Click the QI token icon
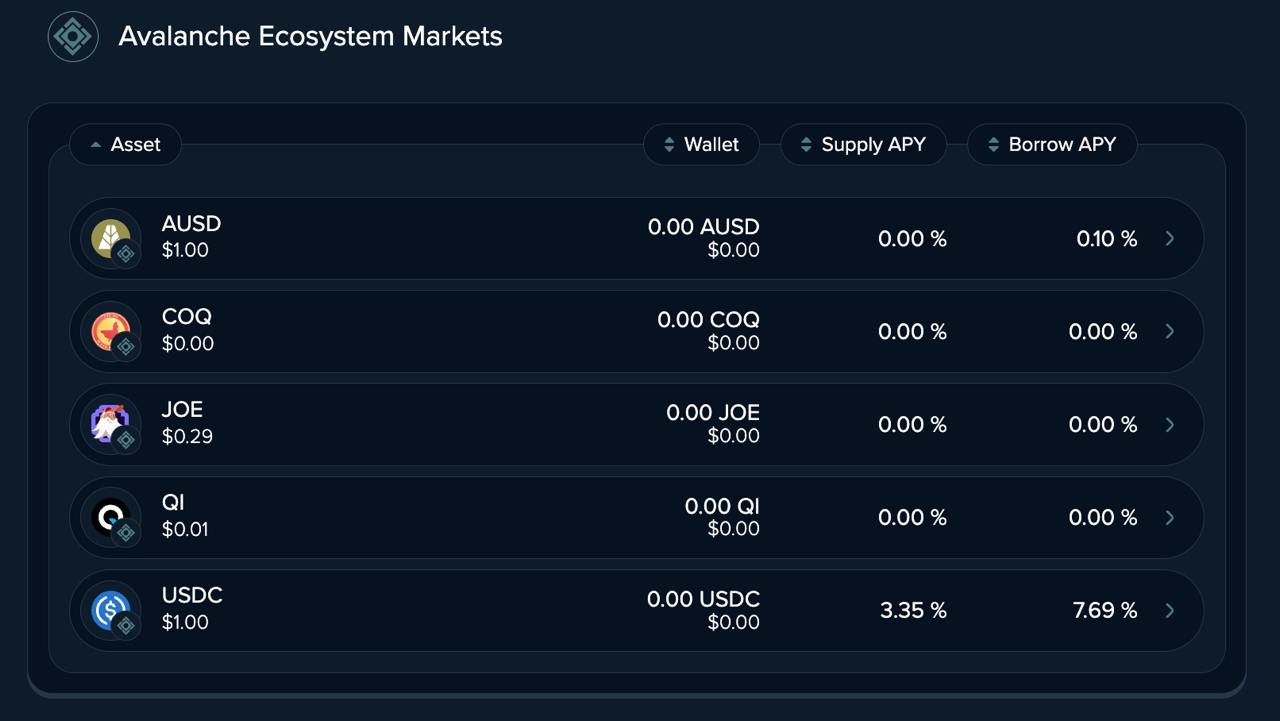1280x721 pixels. 111,517
